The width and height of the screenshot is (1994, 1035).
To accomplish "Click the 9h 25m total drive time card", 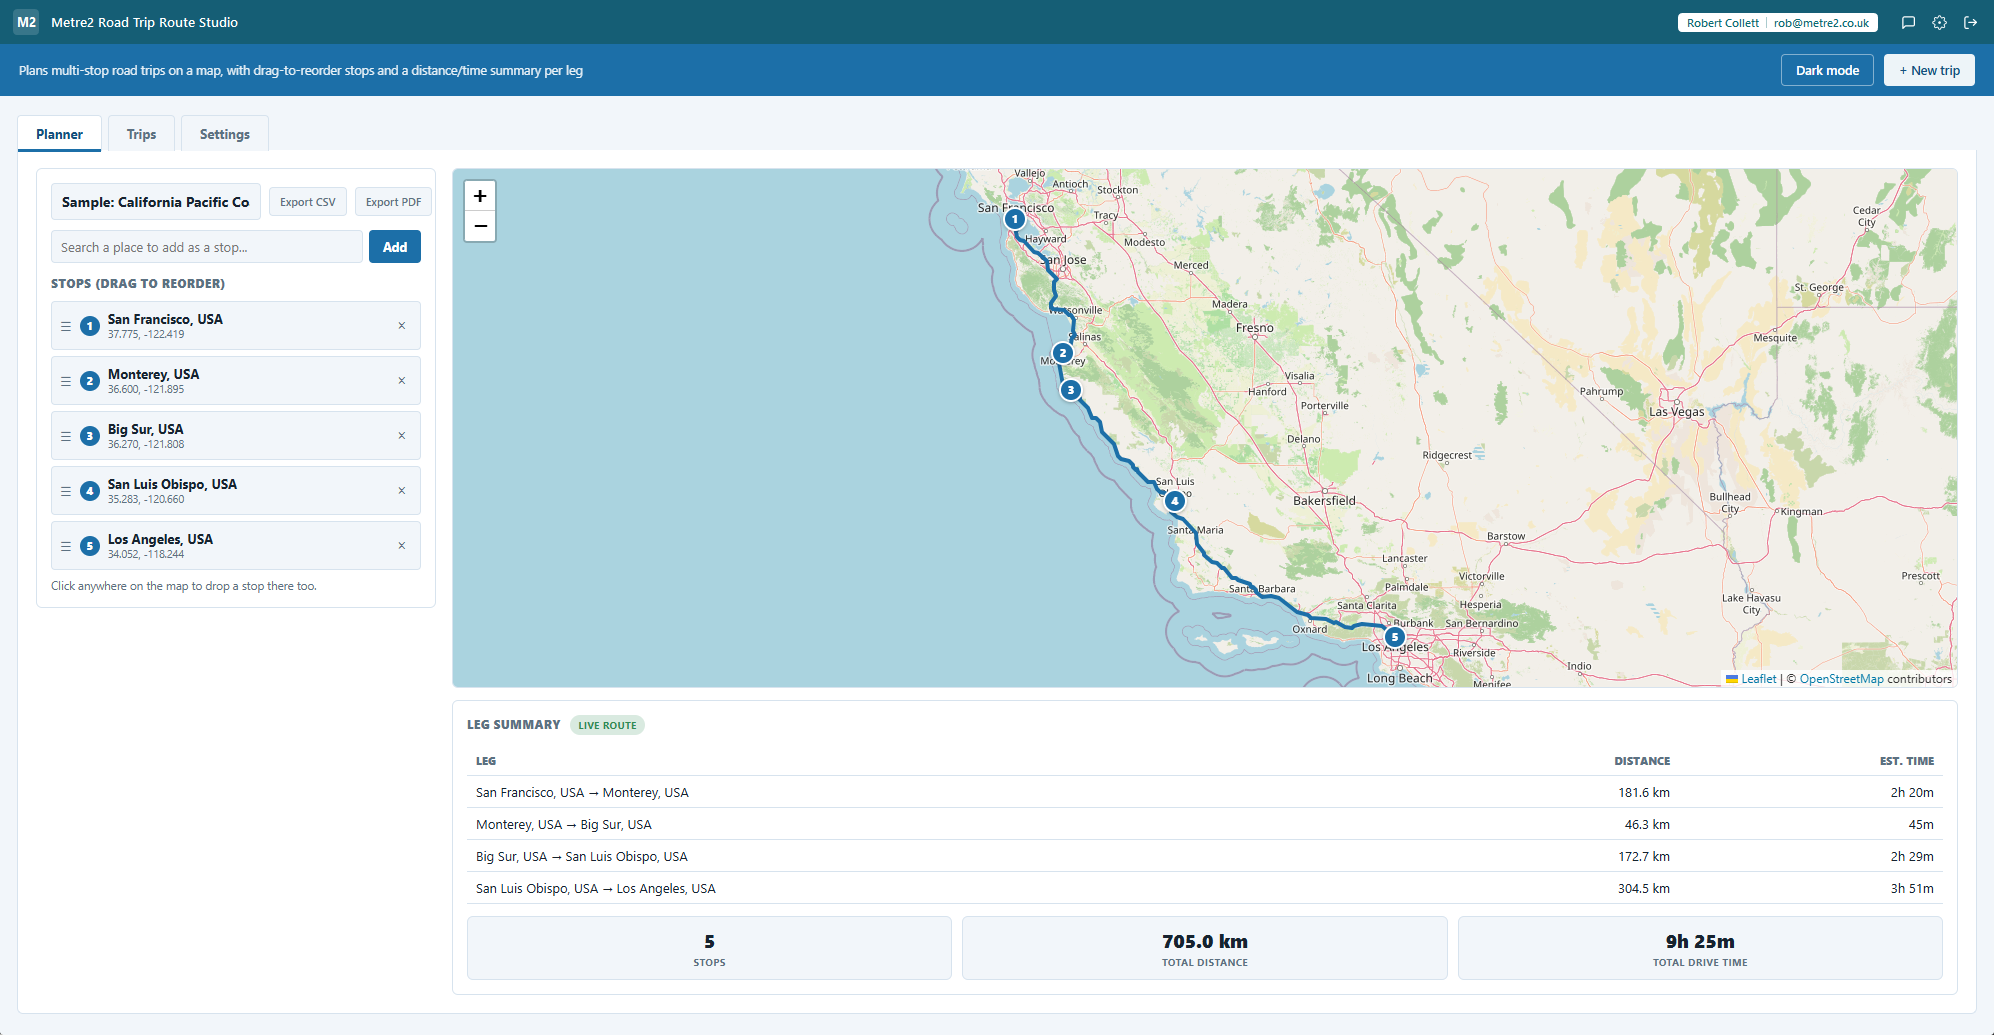I will tap(1700, 948).
